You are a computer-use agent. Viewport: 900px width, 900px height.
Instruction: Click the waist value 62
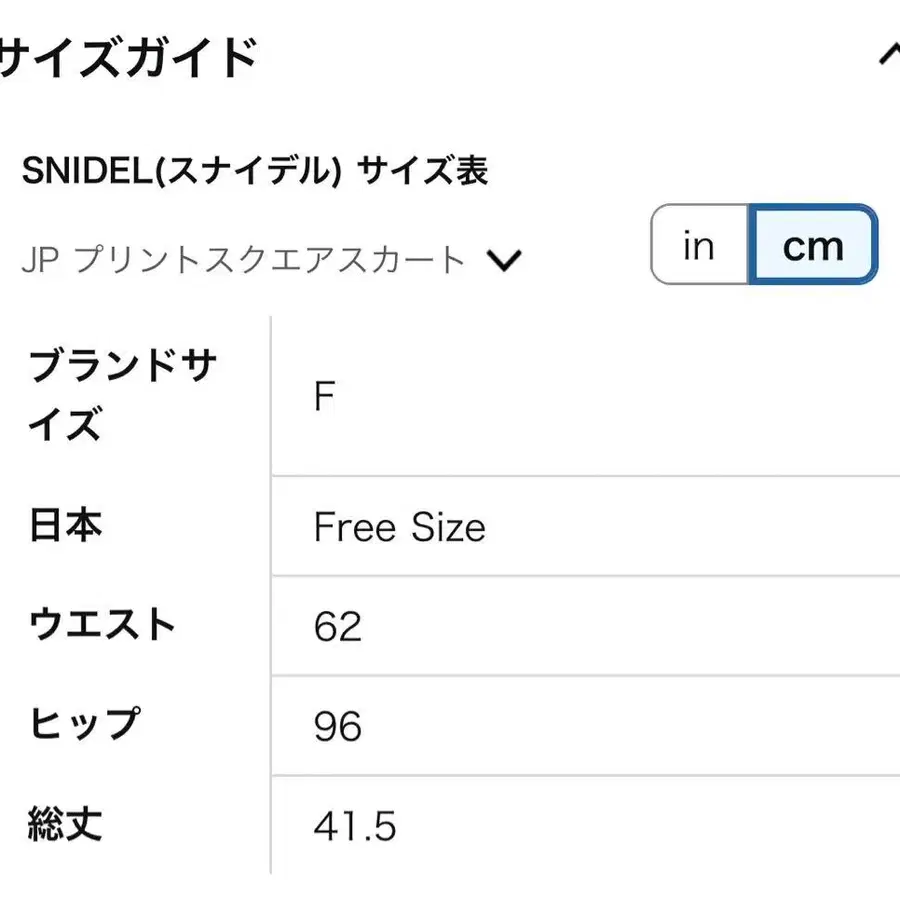pos(337,627)
